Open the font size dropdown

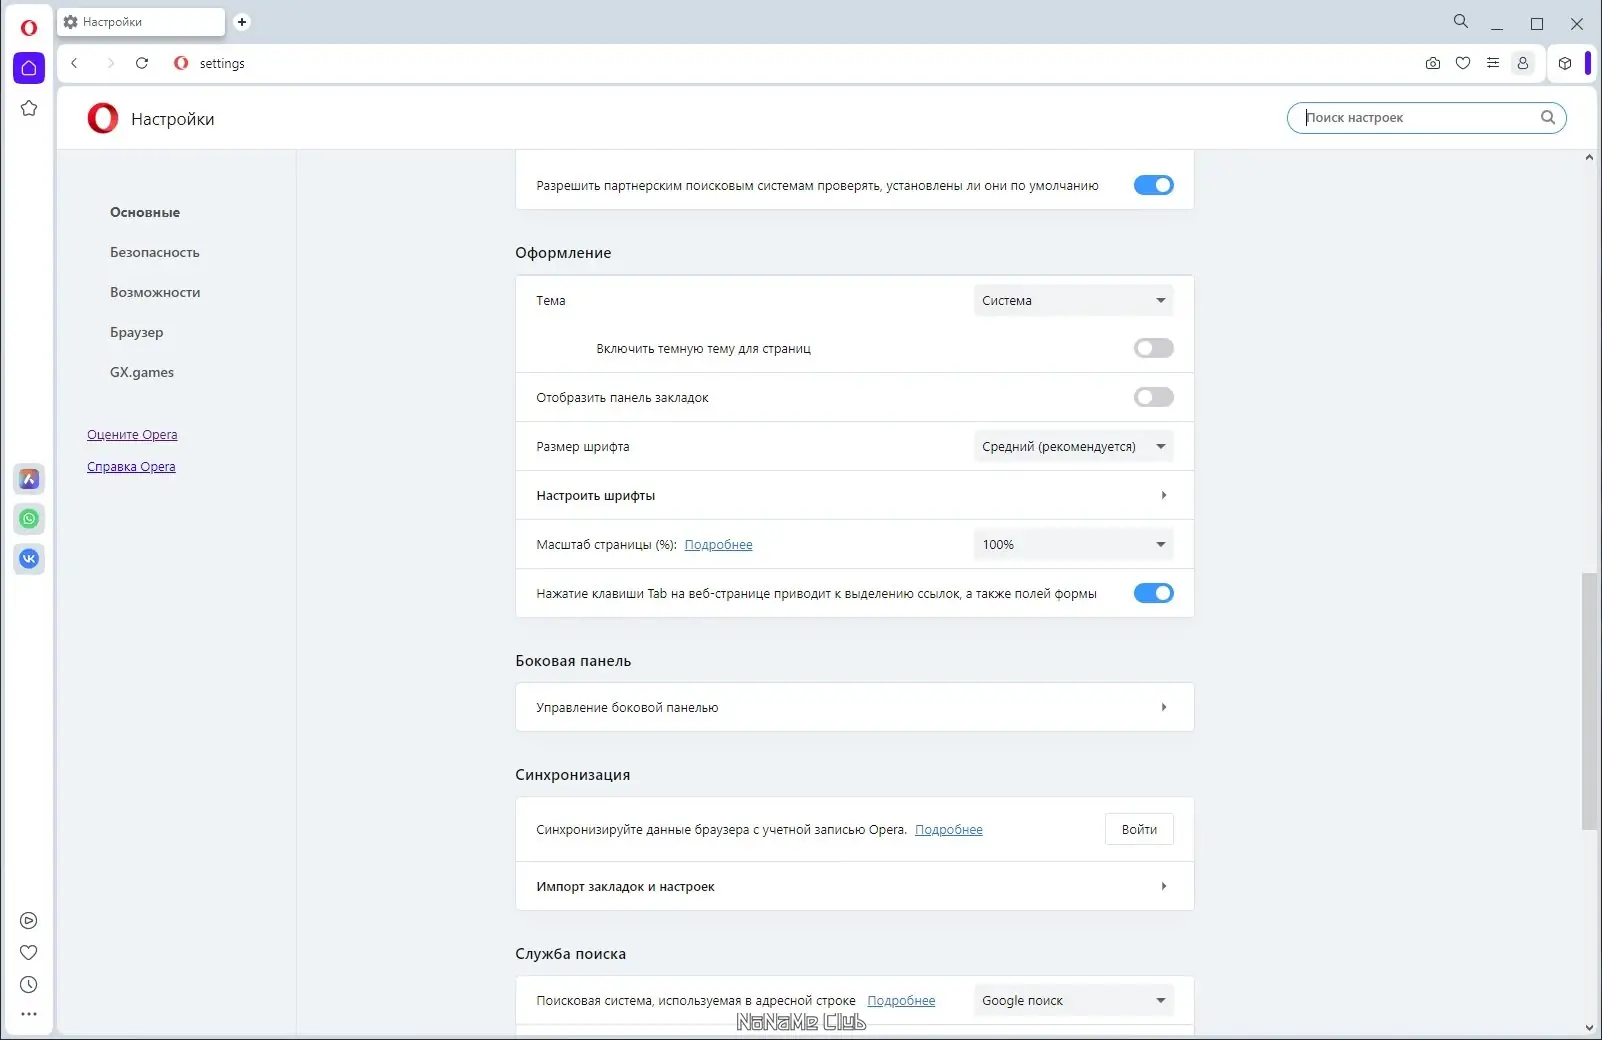click(1073, 446)
